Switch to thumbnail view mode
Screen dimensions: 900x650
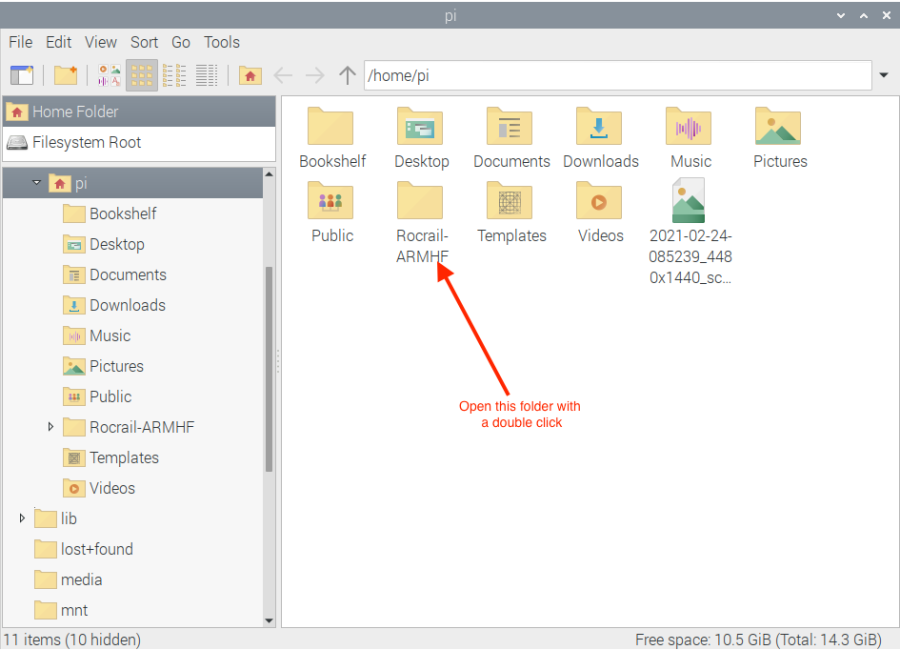click(x=110, y=75)
